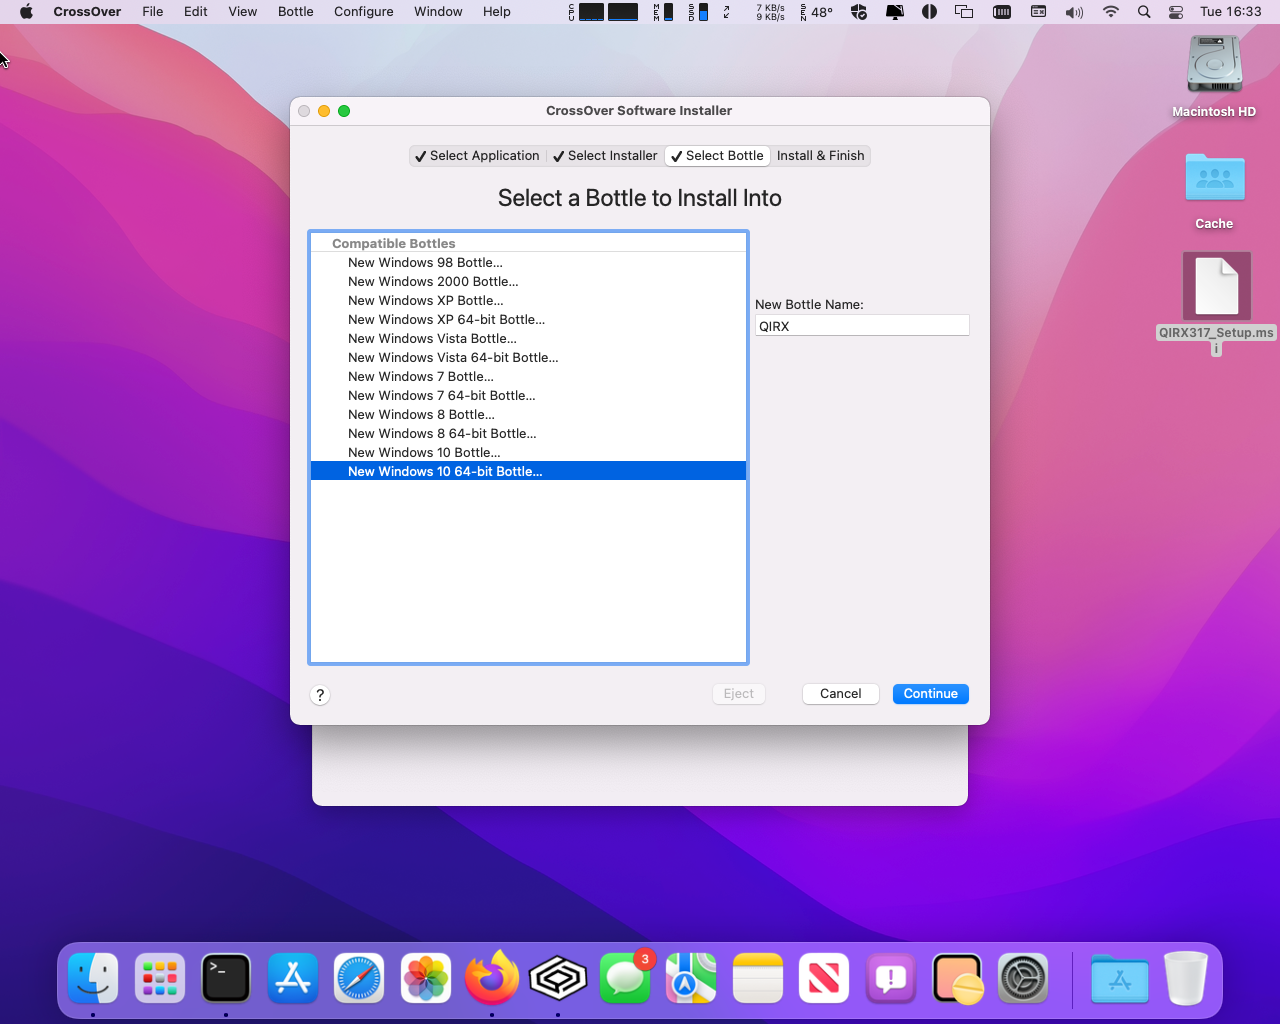This screenshot has height=1024, width=1280.
Task: Open the Help menu
Action: click(x=497, y=12)
